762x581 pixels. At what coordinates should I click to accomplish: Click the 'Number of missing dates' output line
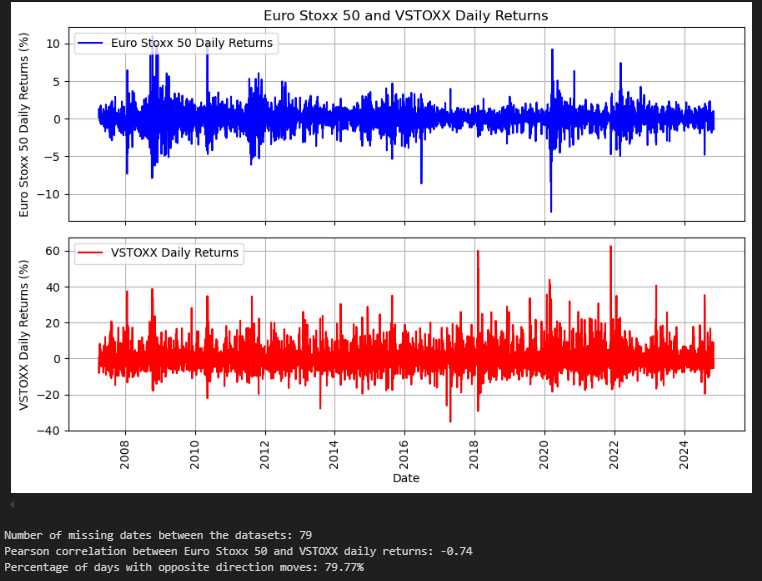158,535
